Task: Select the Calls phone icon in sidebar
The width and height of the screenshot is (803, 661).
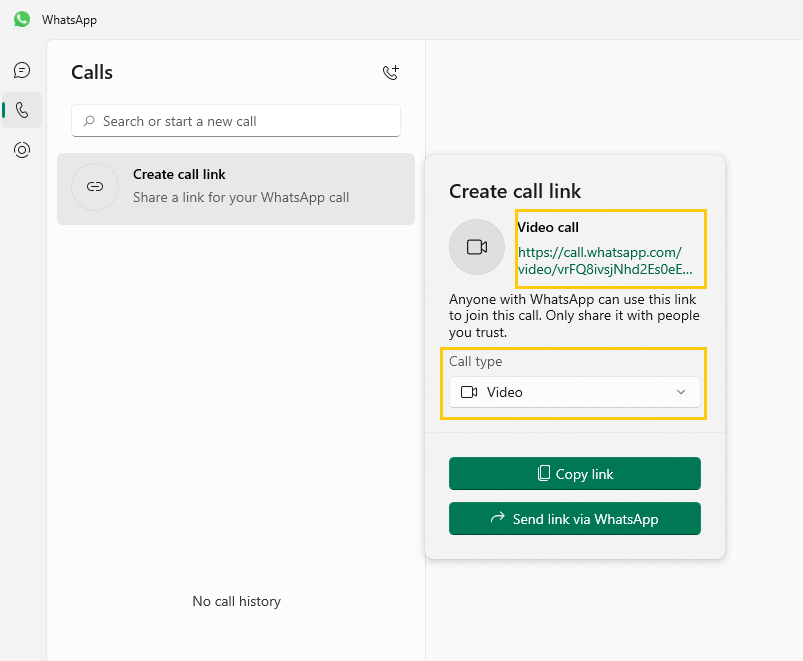Action: (22, 110)
